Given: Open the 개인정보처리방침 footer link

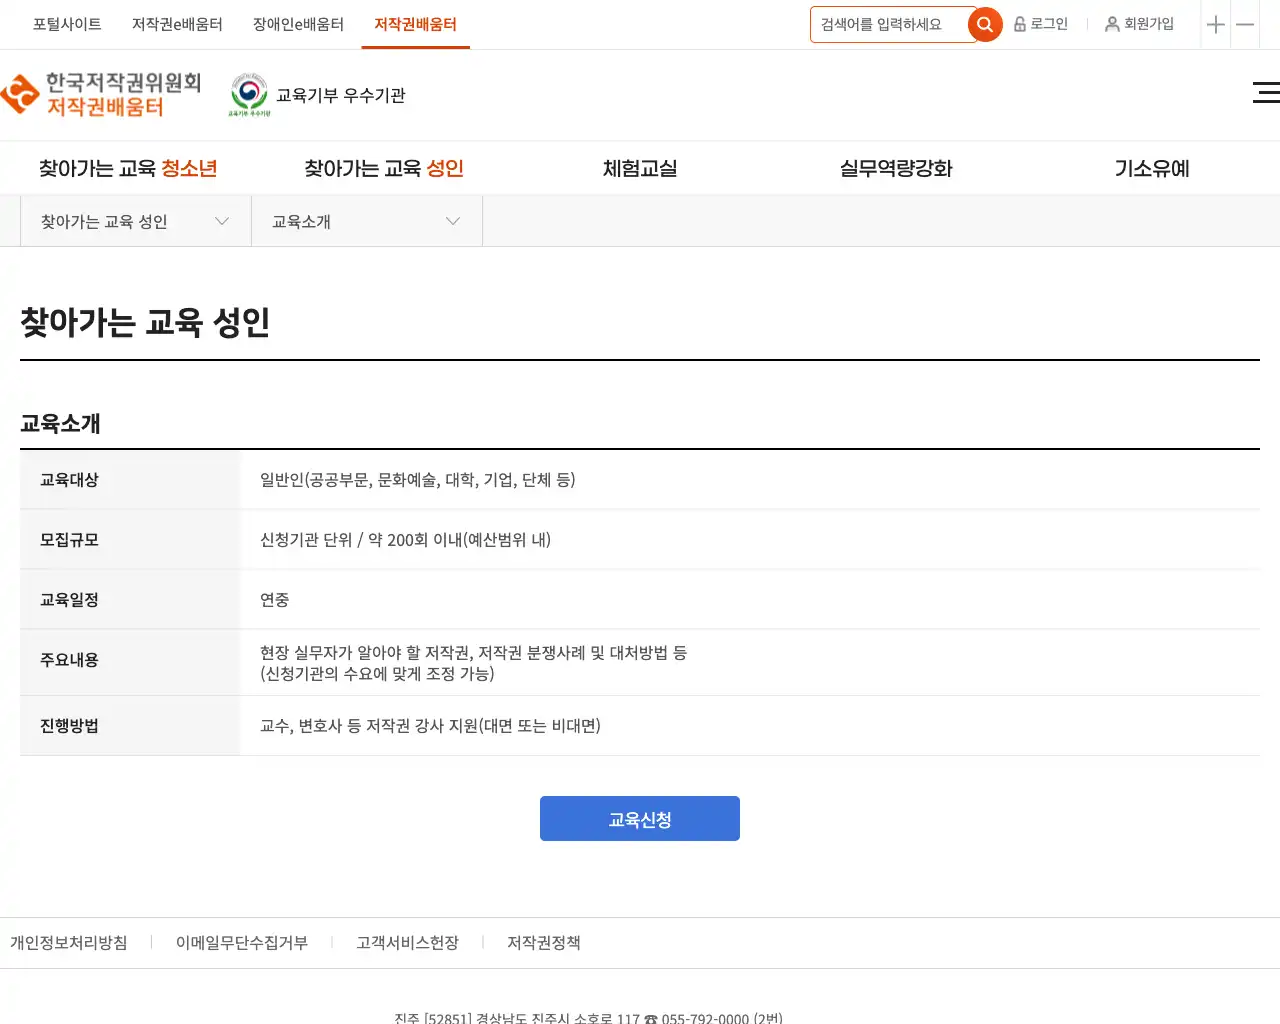Looking at the screenshot, I should tap(69, 943).
